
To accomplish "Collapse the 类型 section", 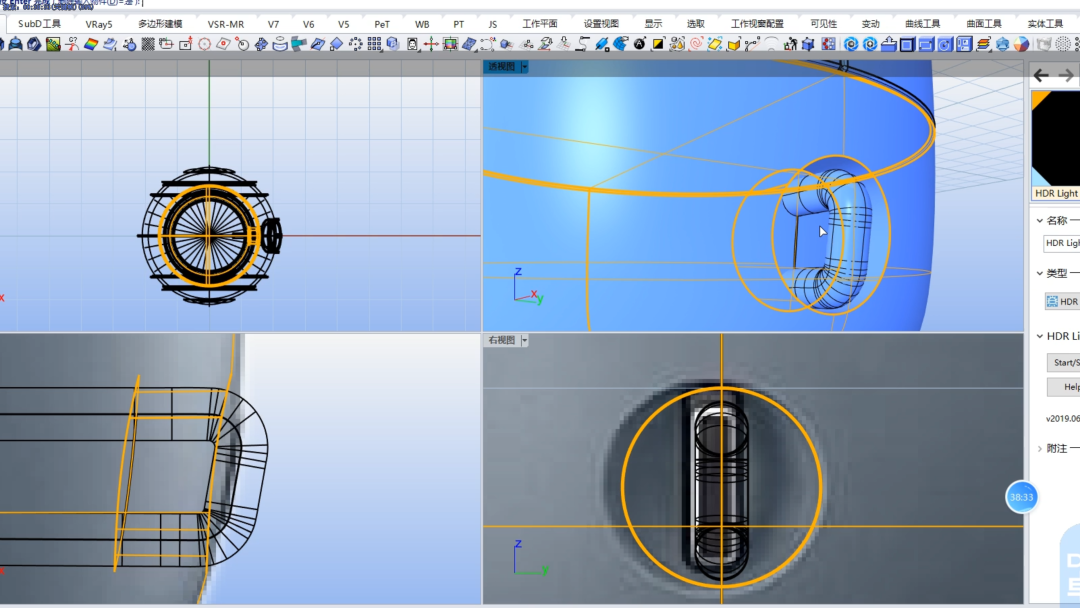I will tap(1040, 273).
